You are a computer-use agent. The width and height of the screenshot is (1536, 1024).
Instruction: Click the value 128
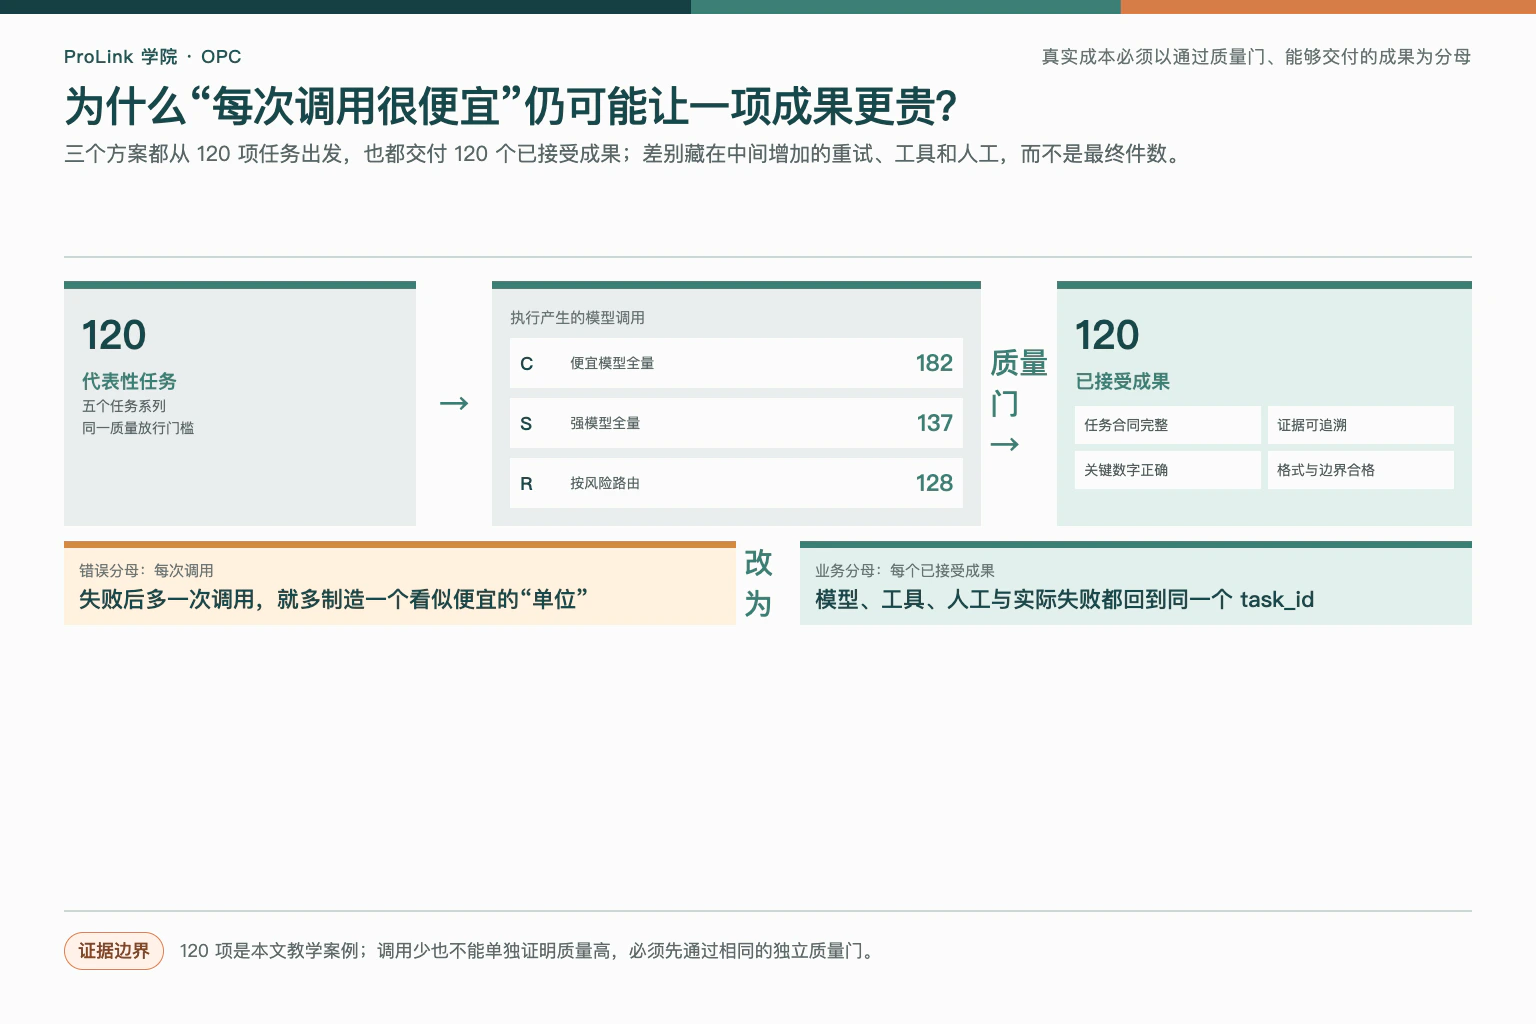[934, 483]
